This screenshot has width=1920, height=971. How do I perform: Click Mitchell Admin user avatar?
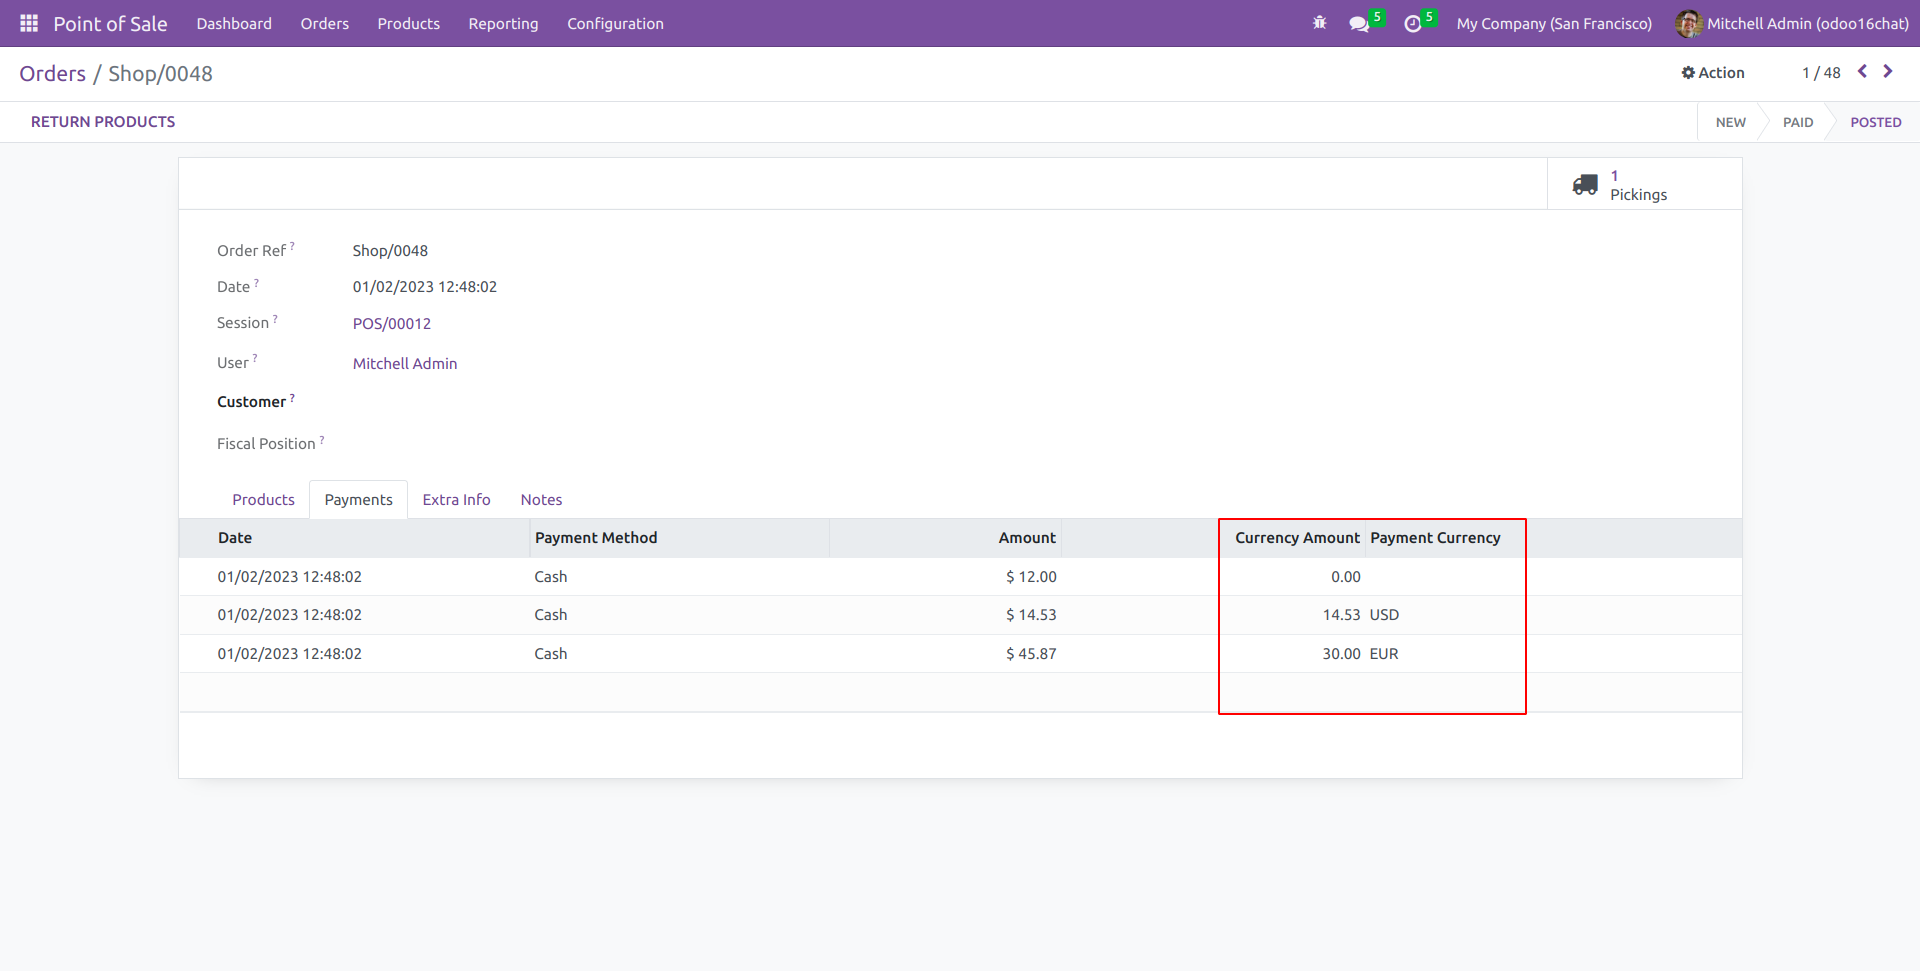point(1688,24)
